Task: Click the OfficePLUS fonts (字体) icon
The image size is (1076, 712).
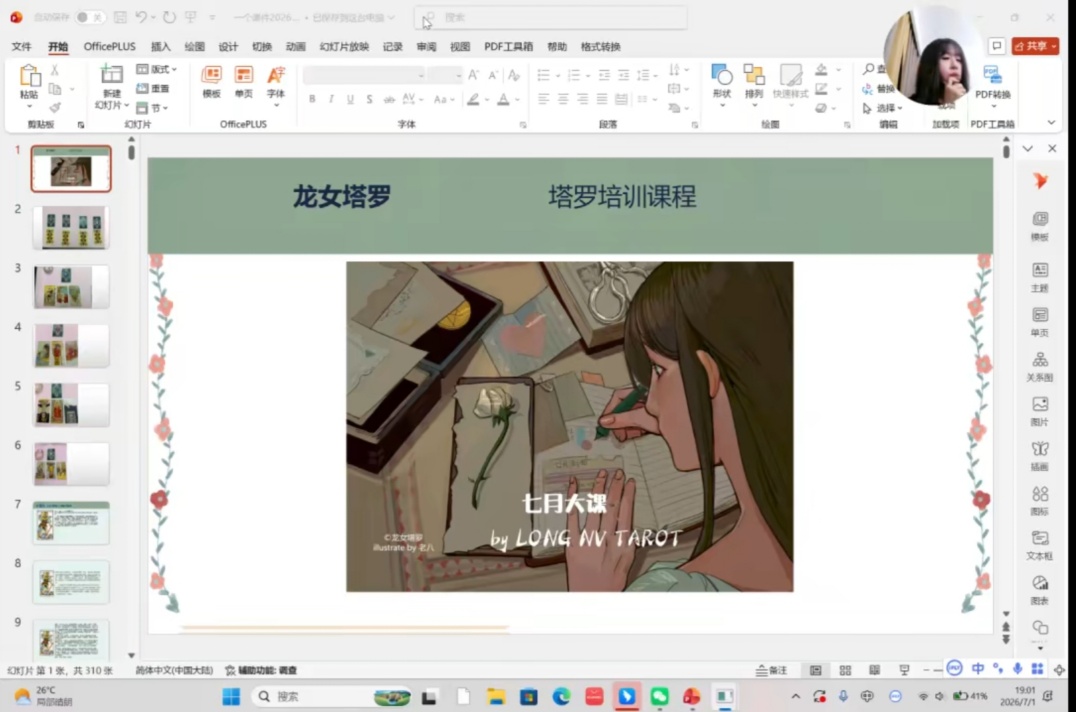Action: [276, 75]
